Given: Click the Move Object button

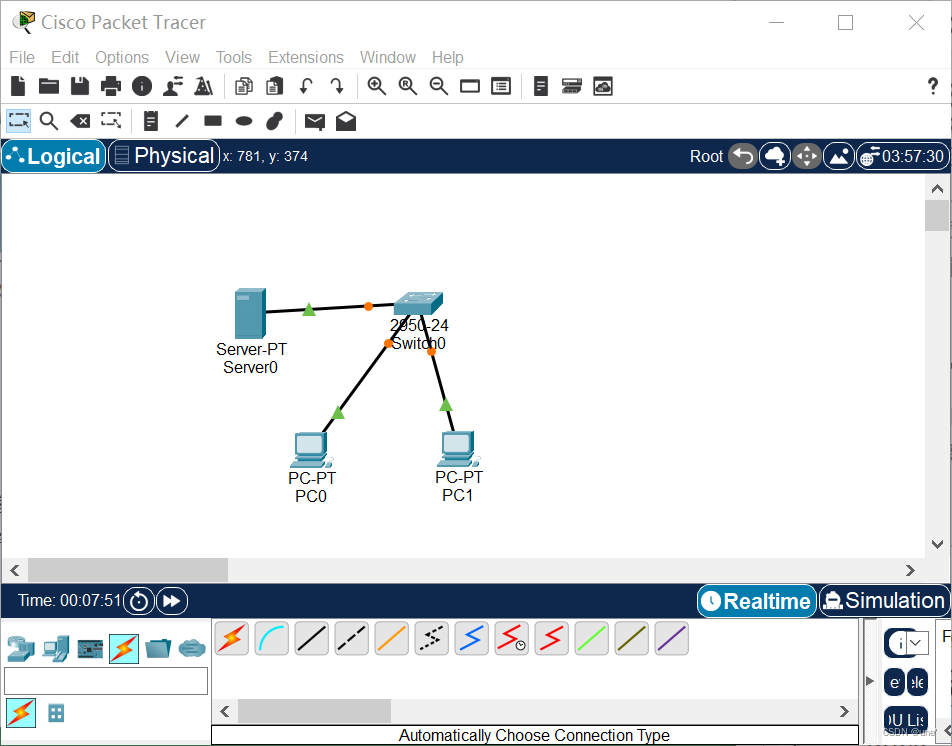Looking at the screenshot, I should click(807, 157).
